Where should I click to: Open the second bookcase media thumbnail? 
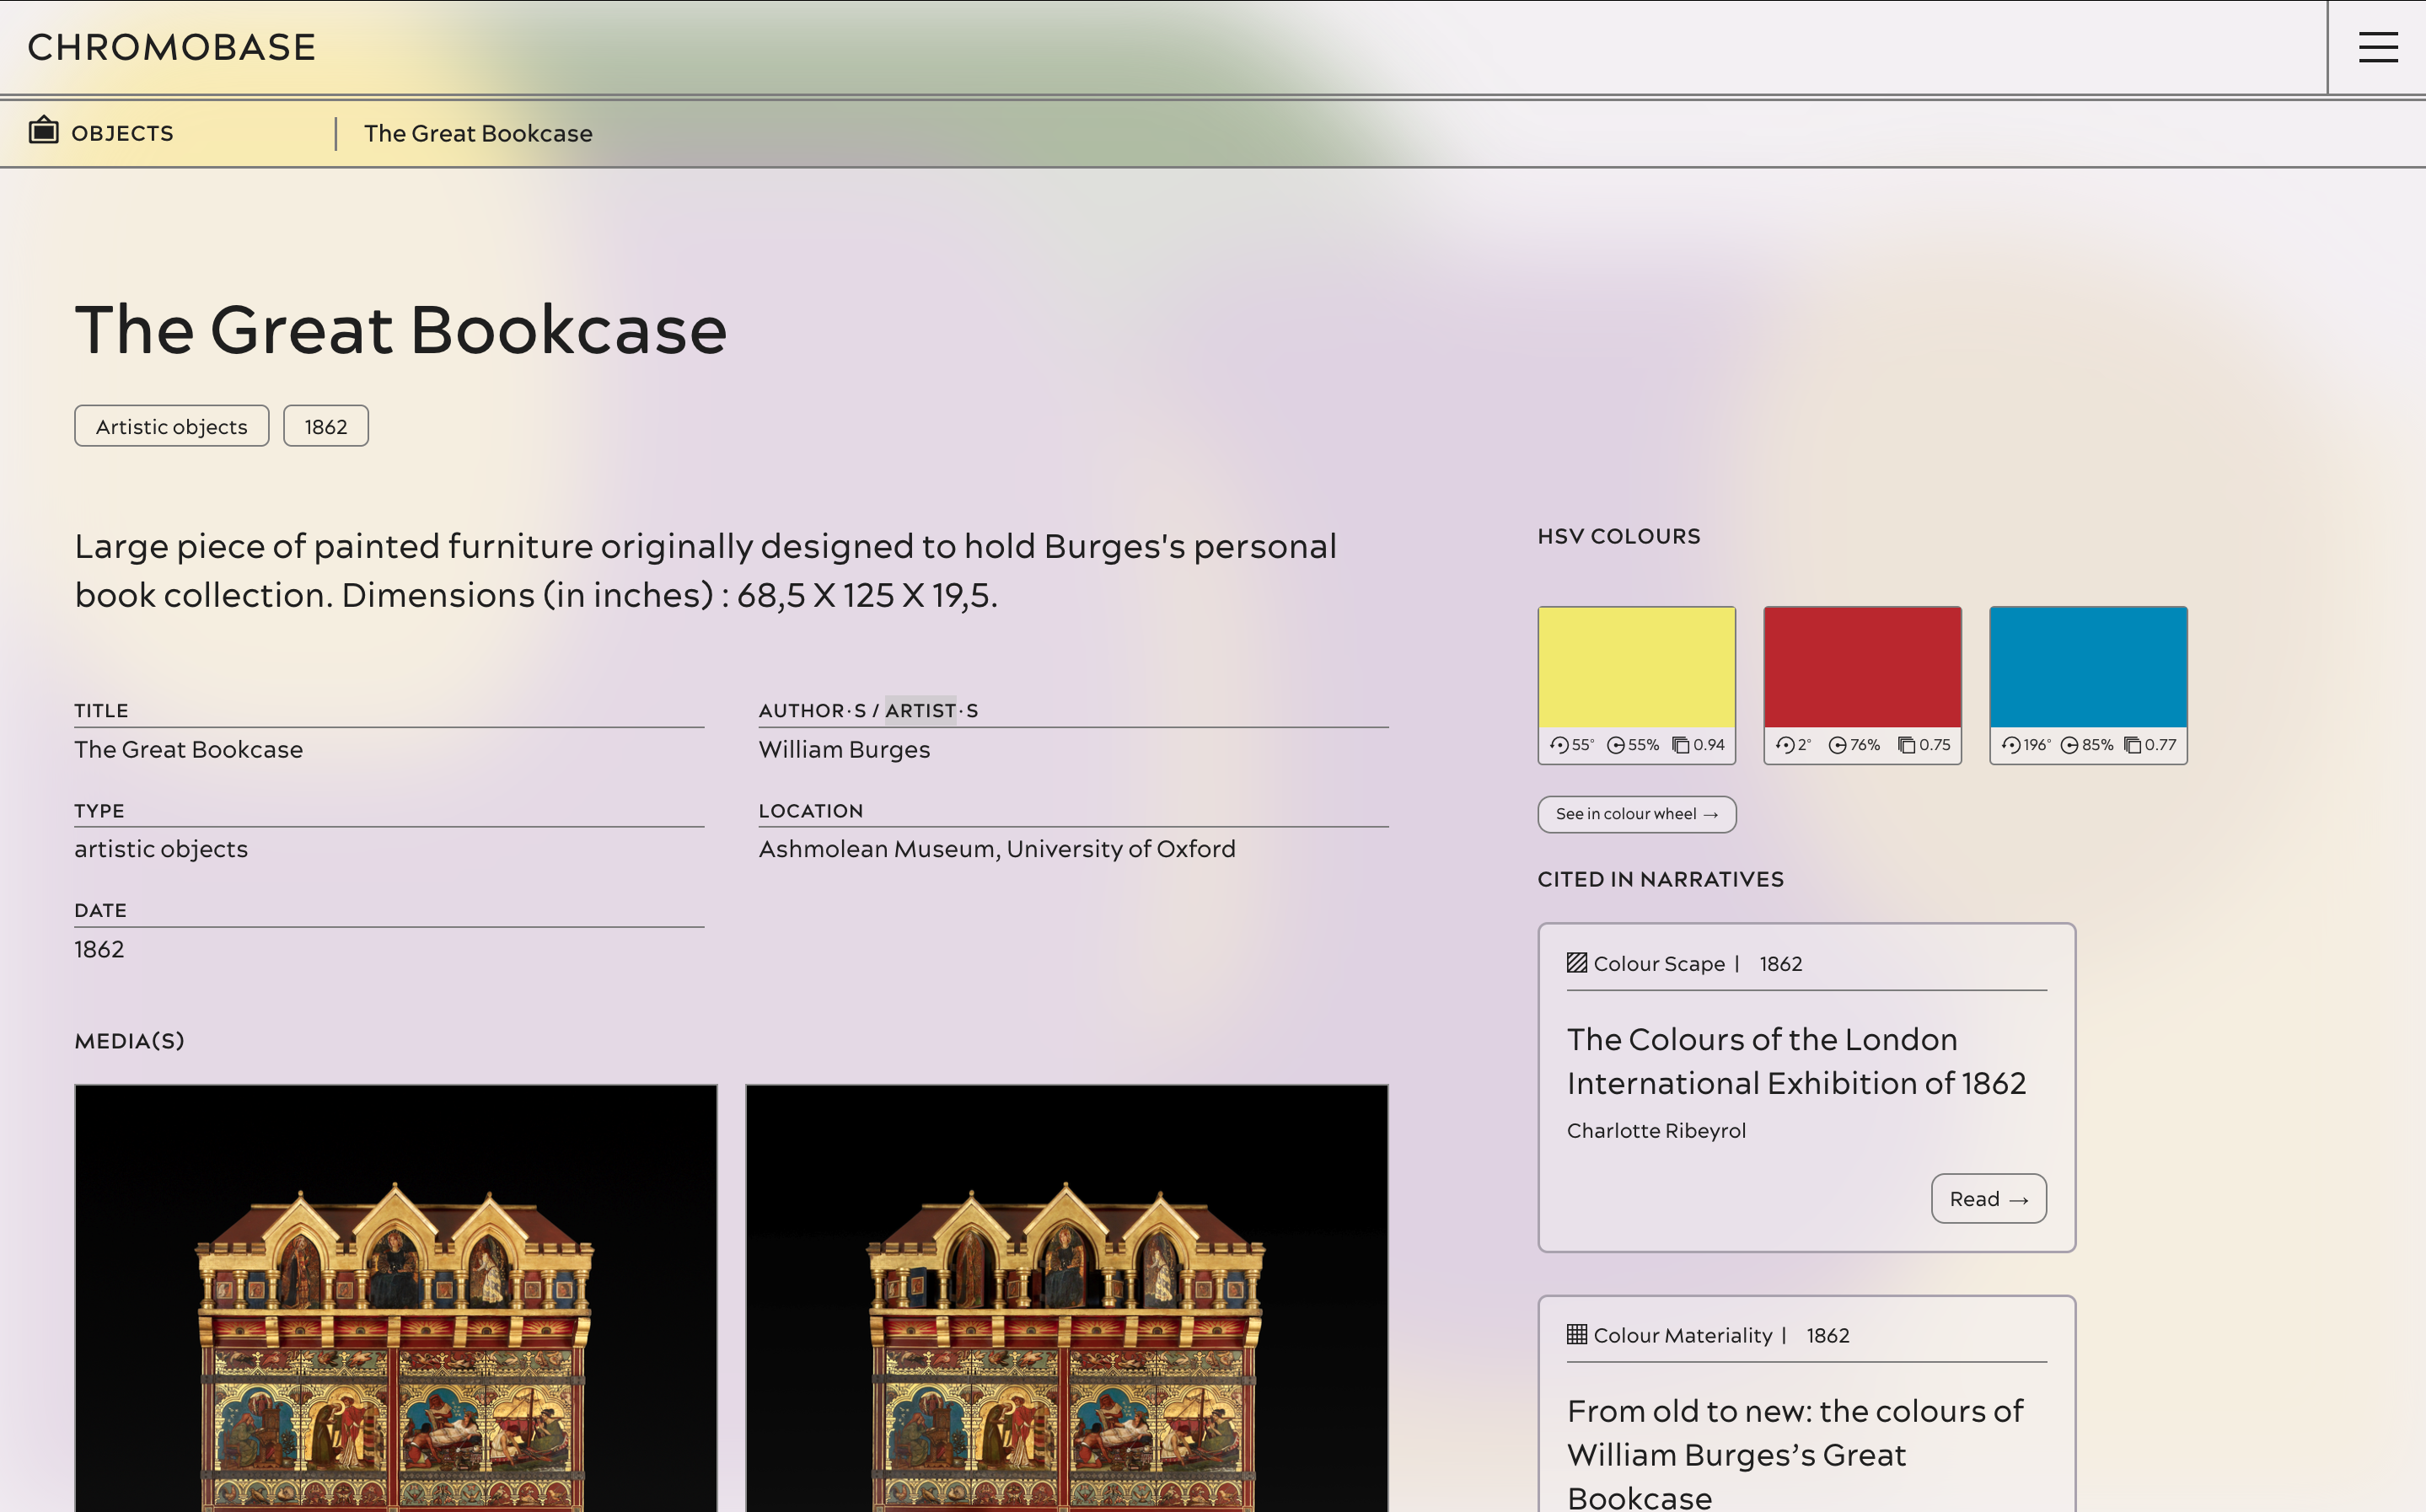(x=1067, y=1298)
